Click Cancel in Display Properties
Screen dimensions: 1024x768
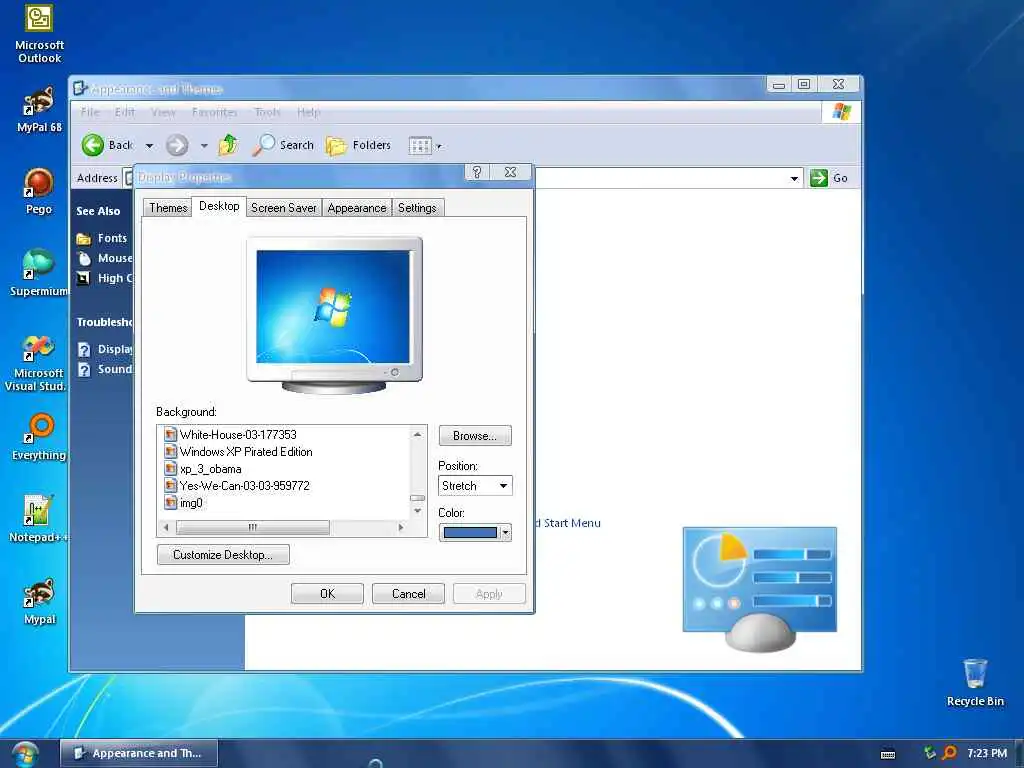pos(408,594)
